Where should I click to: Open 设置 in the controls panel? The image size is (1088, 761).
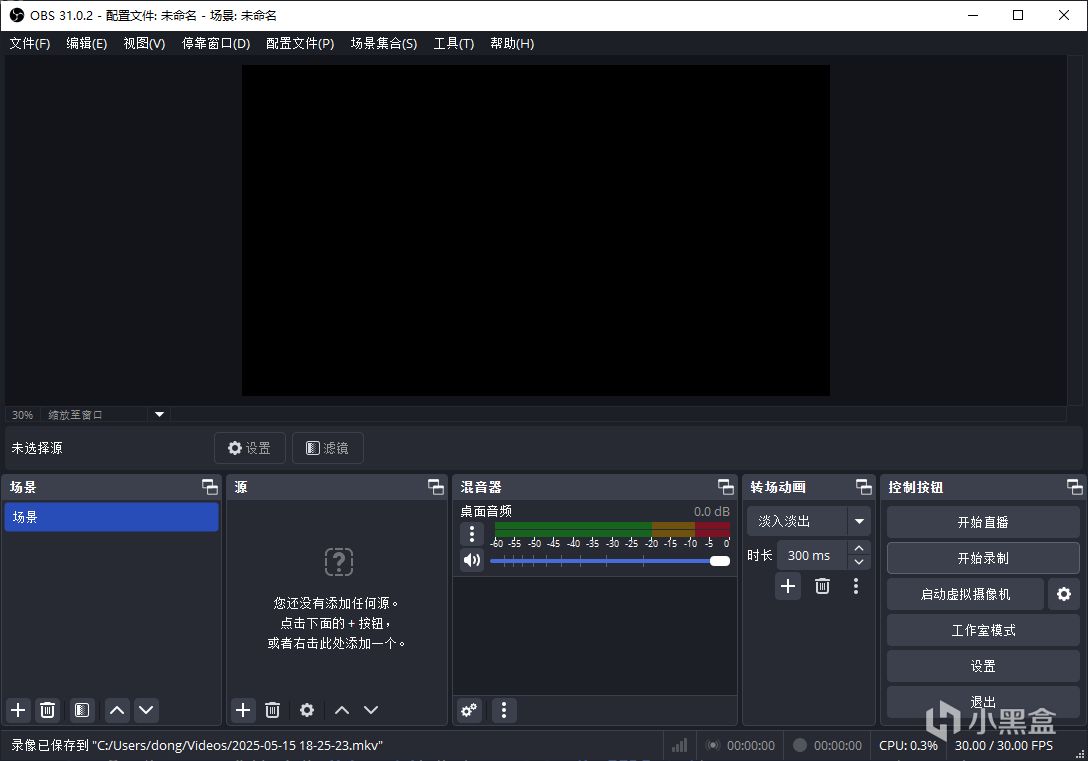pyautogui.click(x=983, y=666)
